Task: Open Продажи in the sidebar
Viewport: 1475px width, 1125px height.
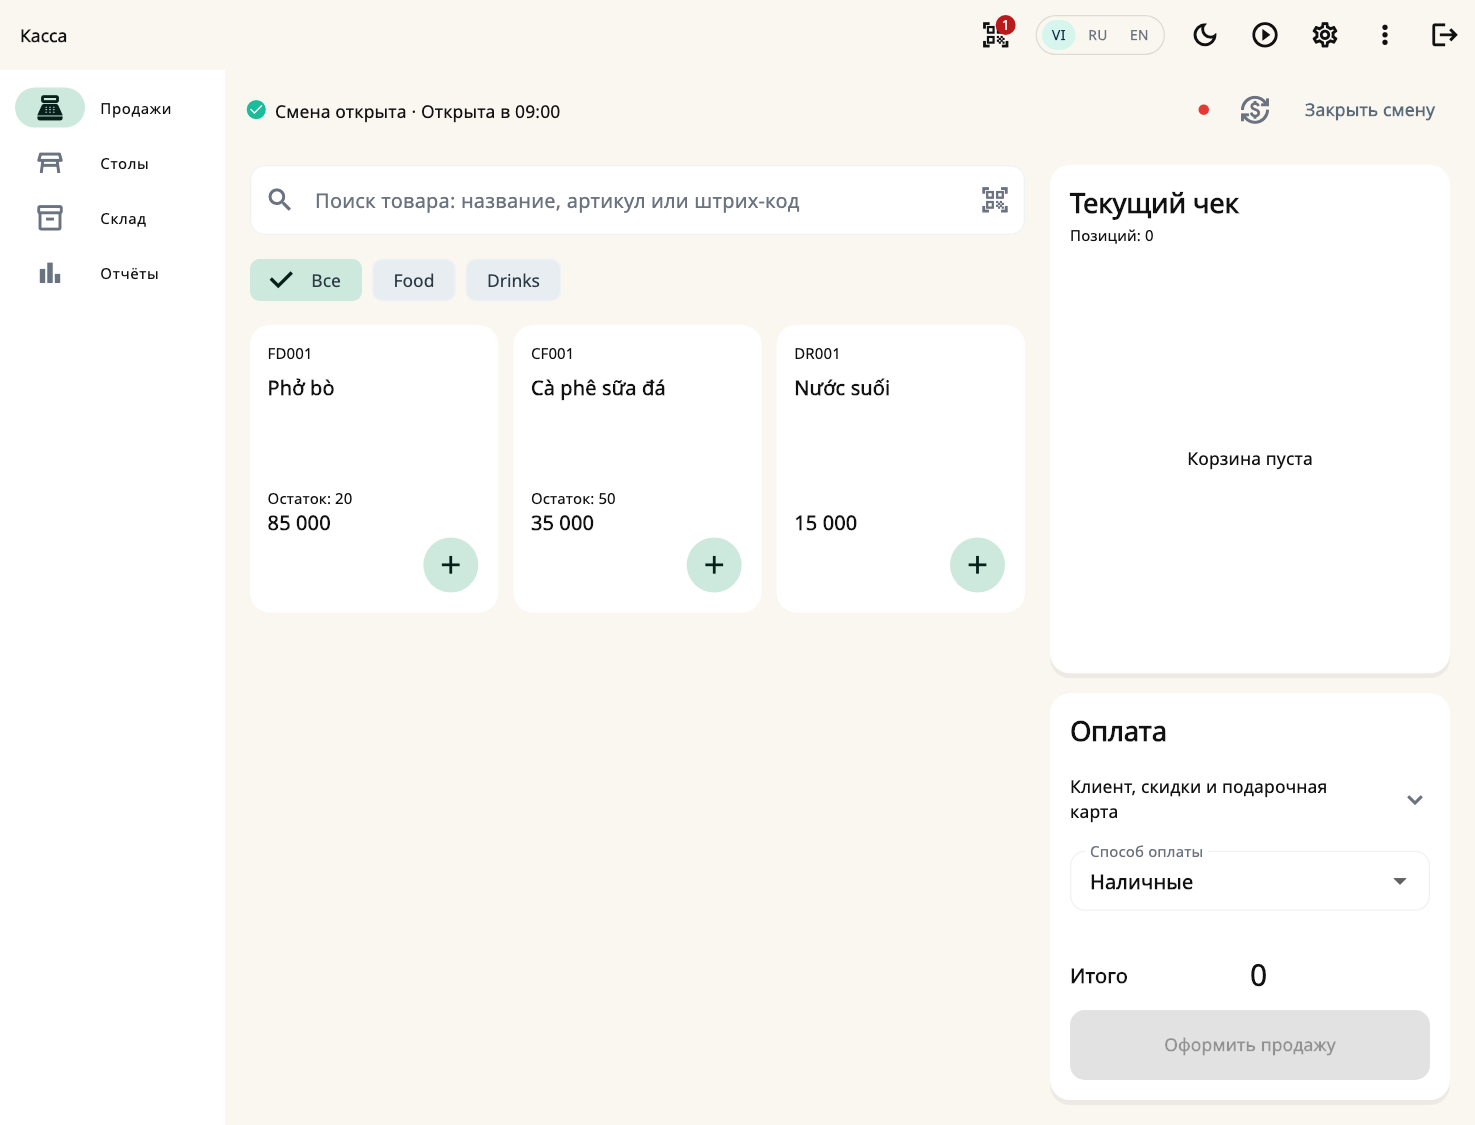Action: click(112, 108)
